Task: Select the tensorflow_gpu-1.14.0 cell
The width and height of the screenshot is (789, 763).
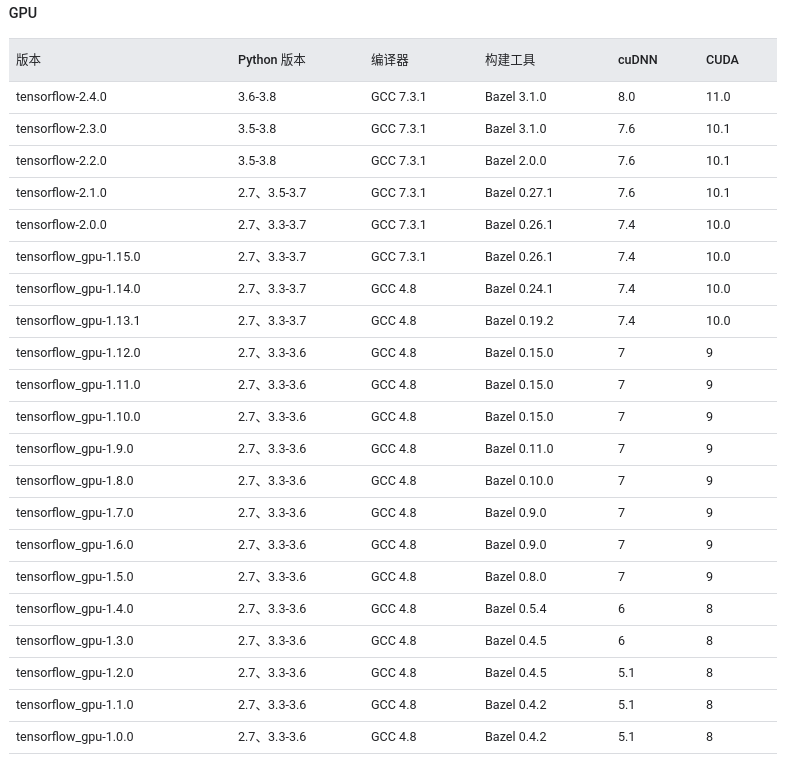Action: tap(78, 289)
